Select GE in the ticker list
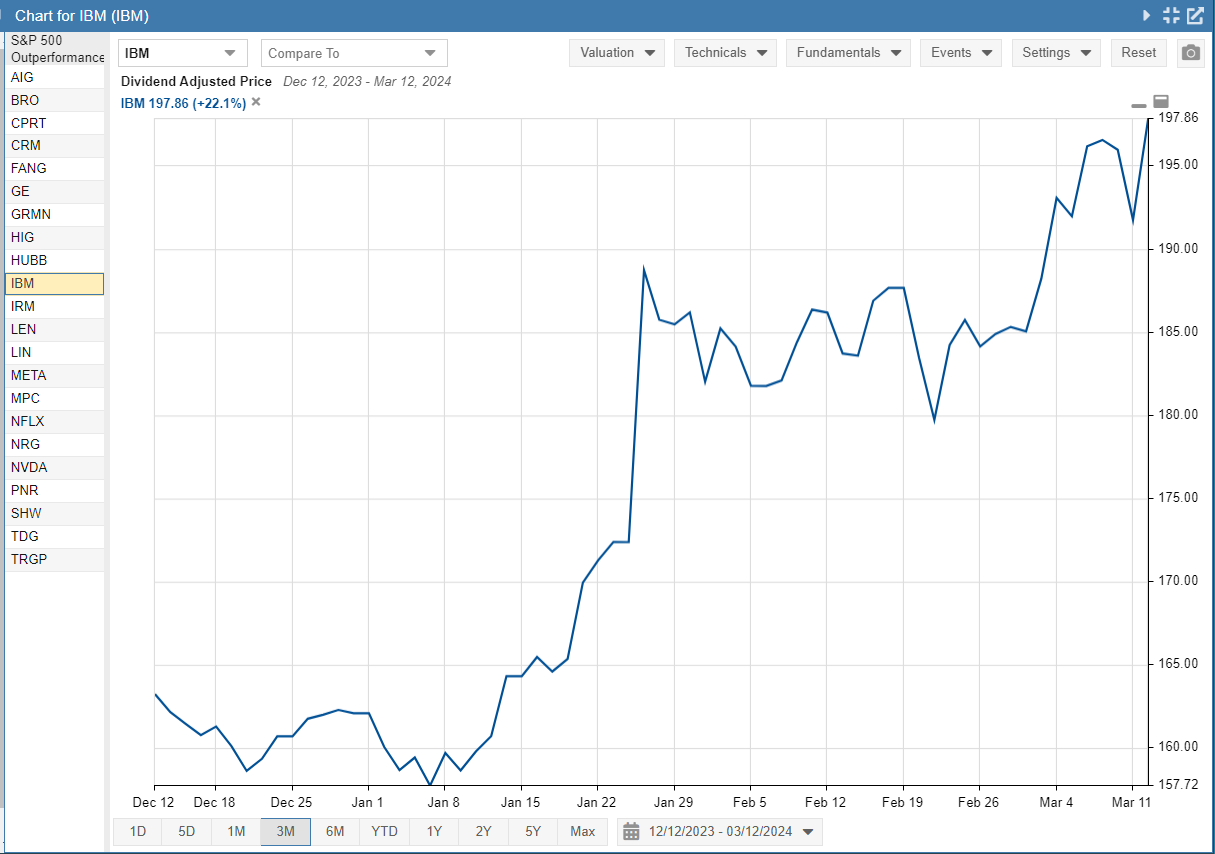 [x=55, y=192]
